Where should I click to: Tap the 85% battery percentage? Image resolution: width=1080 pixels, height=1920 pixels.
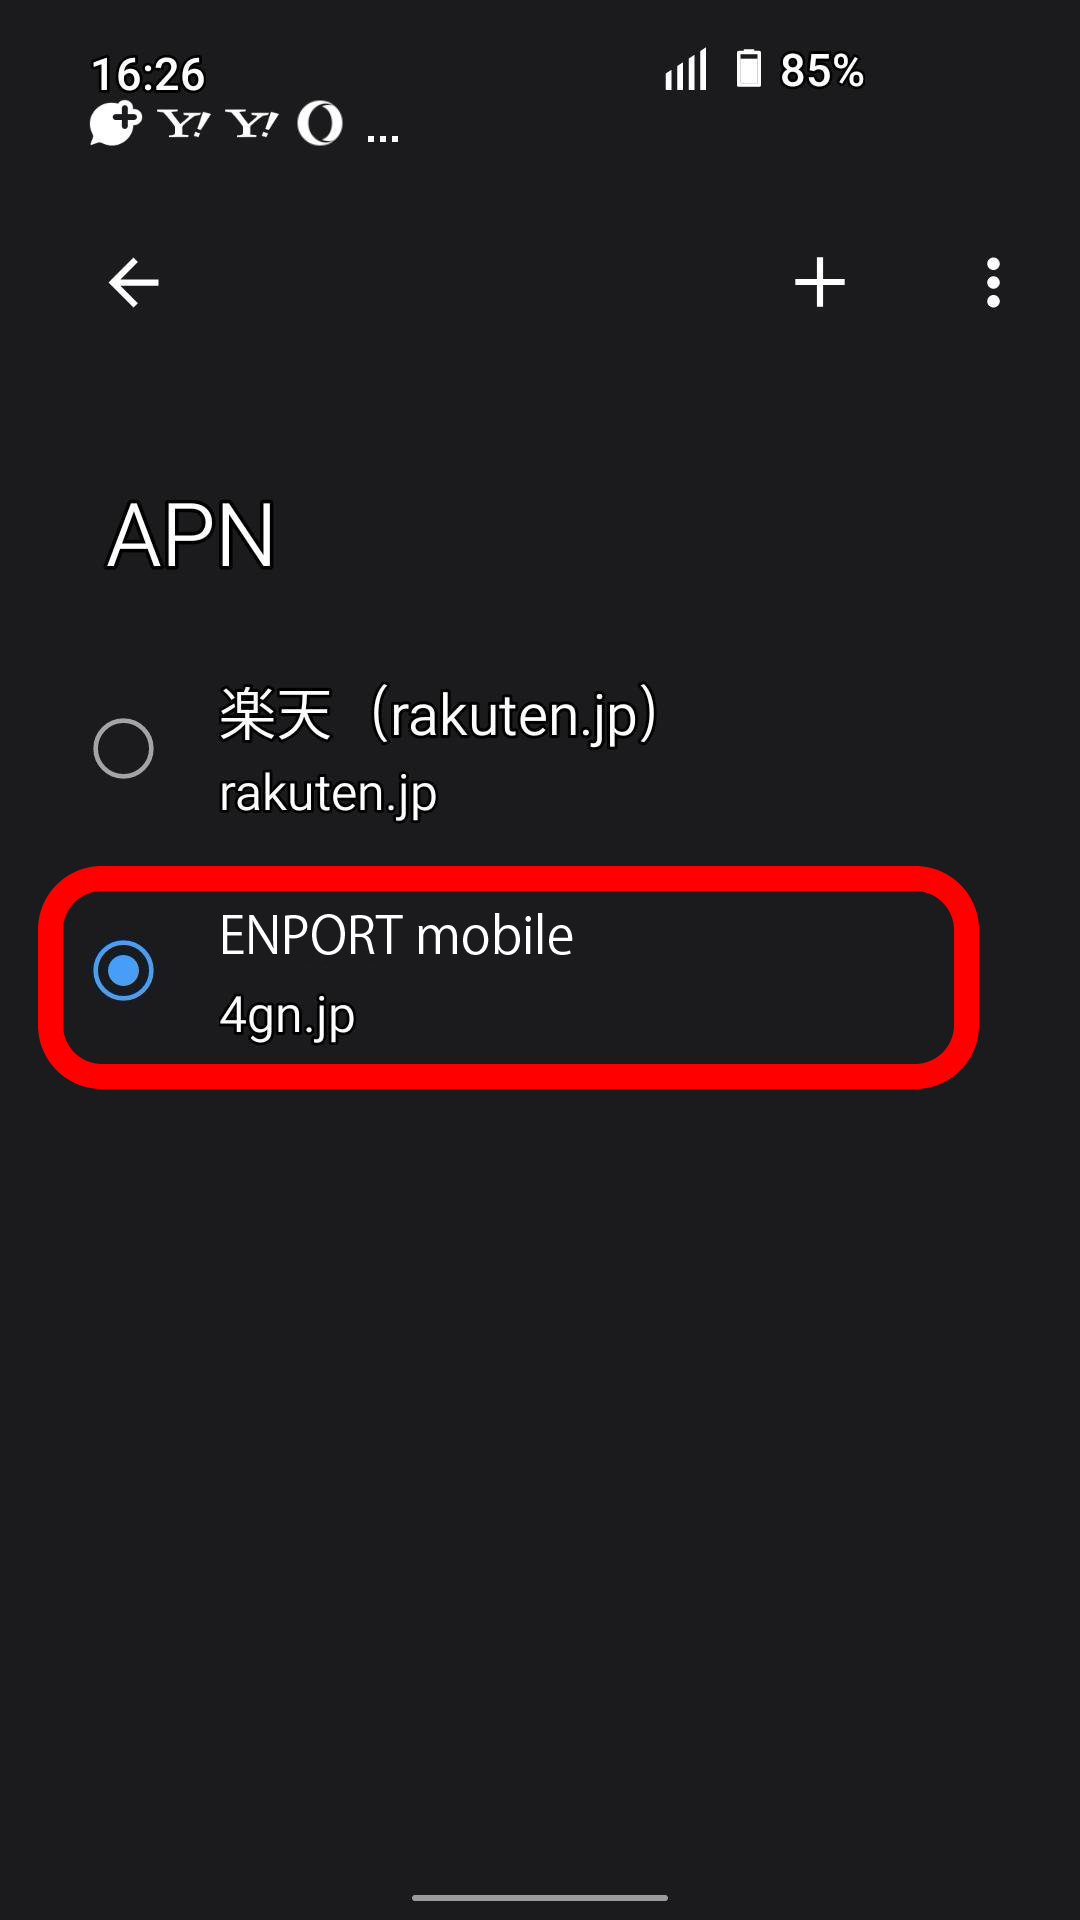tap(822, 71)
